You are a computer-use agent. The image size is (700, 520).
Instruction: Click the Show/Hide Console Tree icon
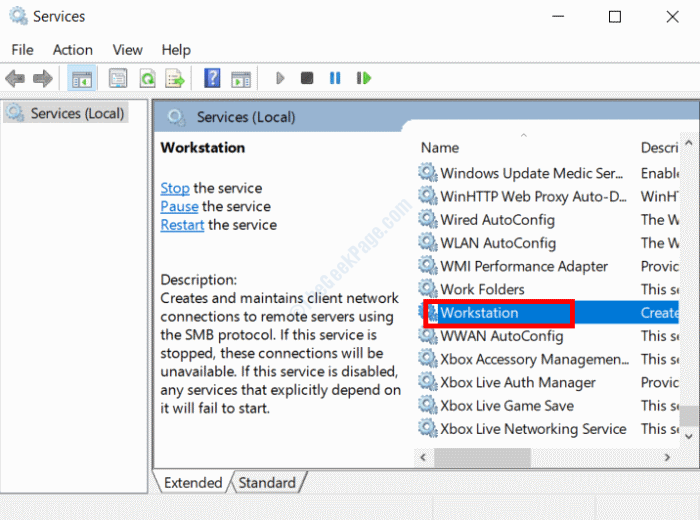(80, 78)
